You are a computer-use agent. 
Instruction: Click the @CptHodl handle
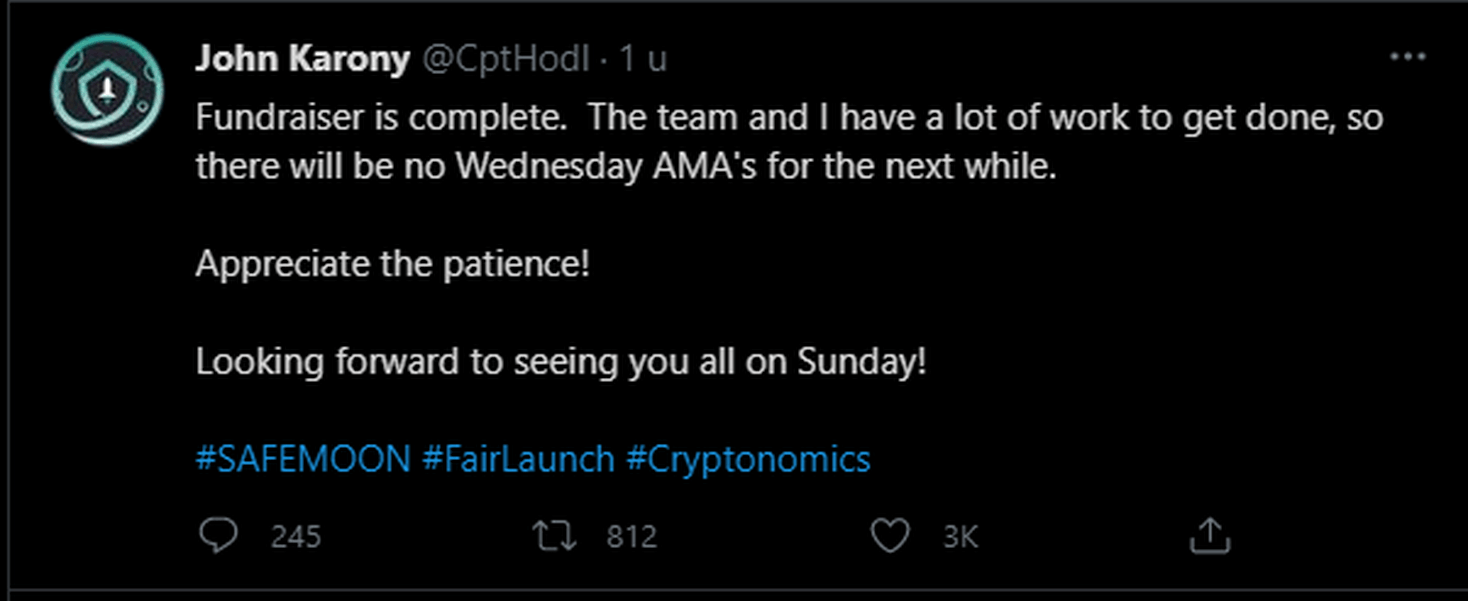point(505,60)
